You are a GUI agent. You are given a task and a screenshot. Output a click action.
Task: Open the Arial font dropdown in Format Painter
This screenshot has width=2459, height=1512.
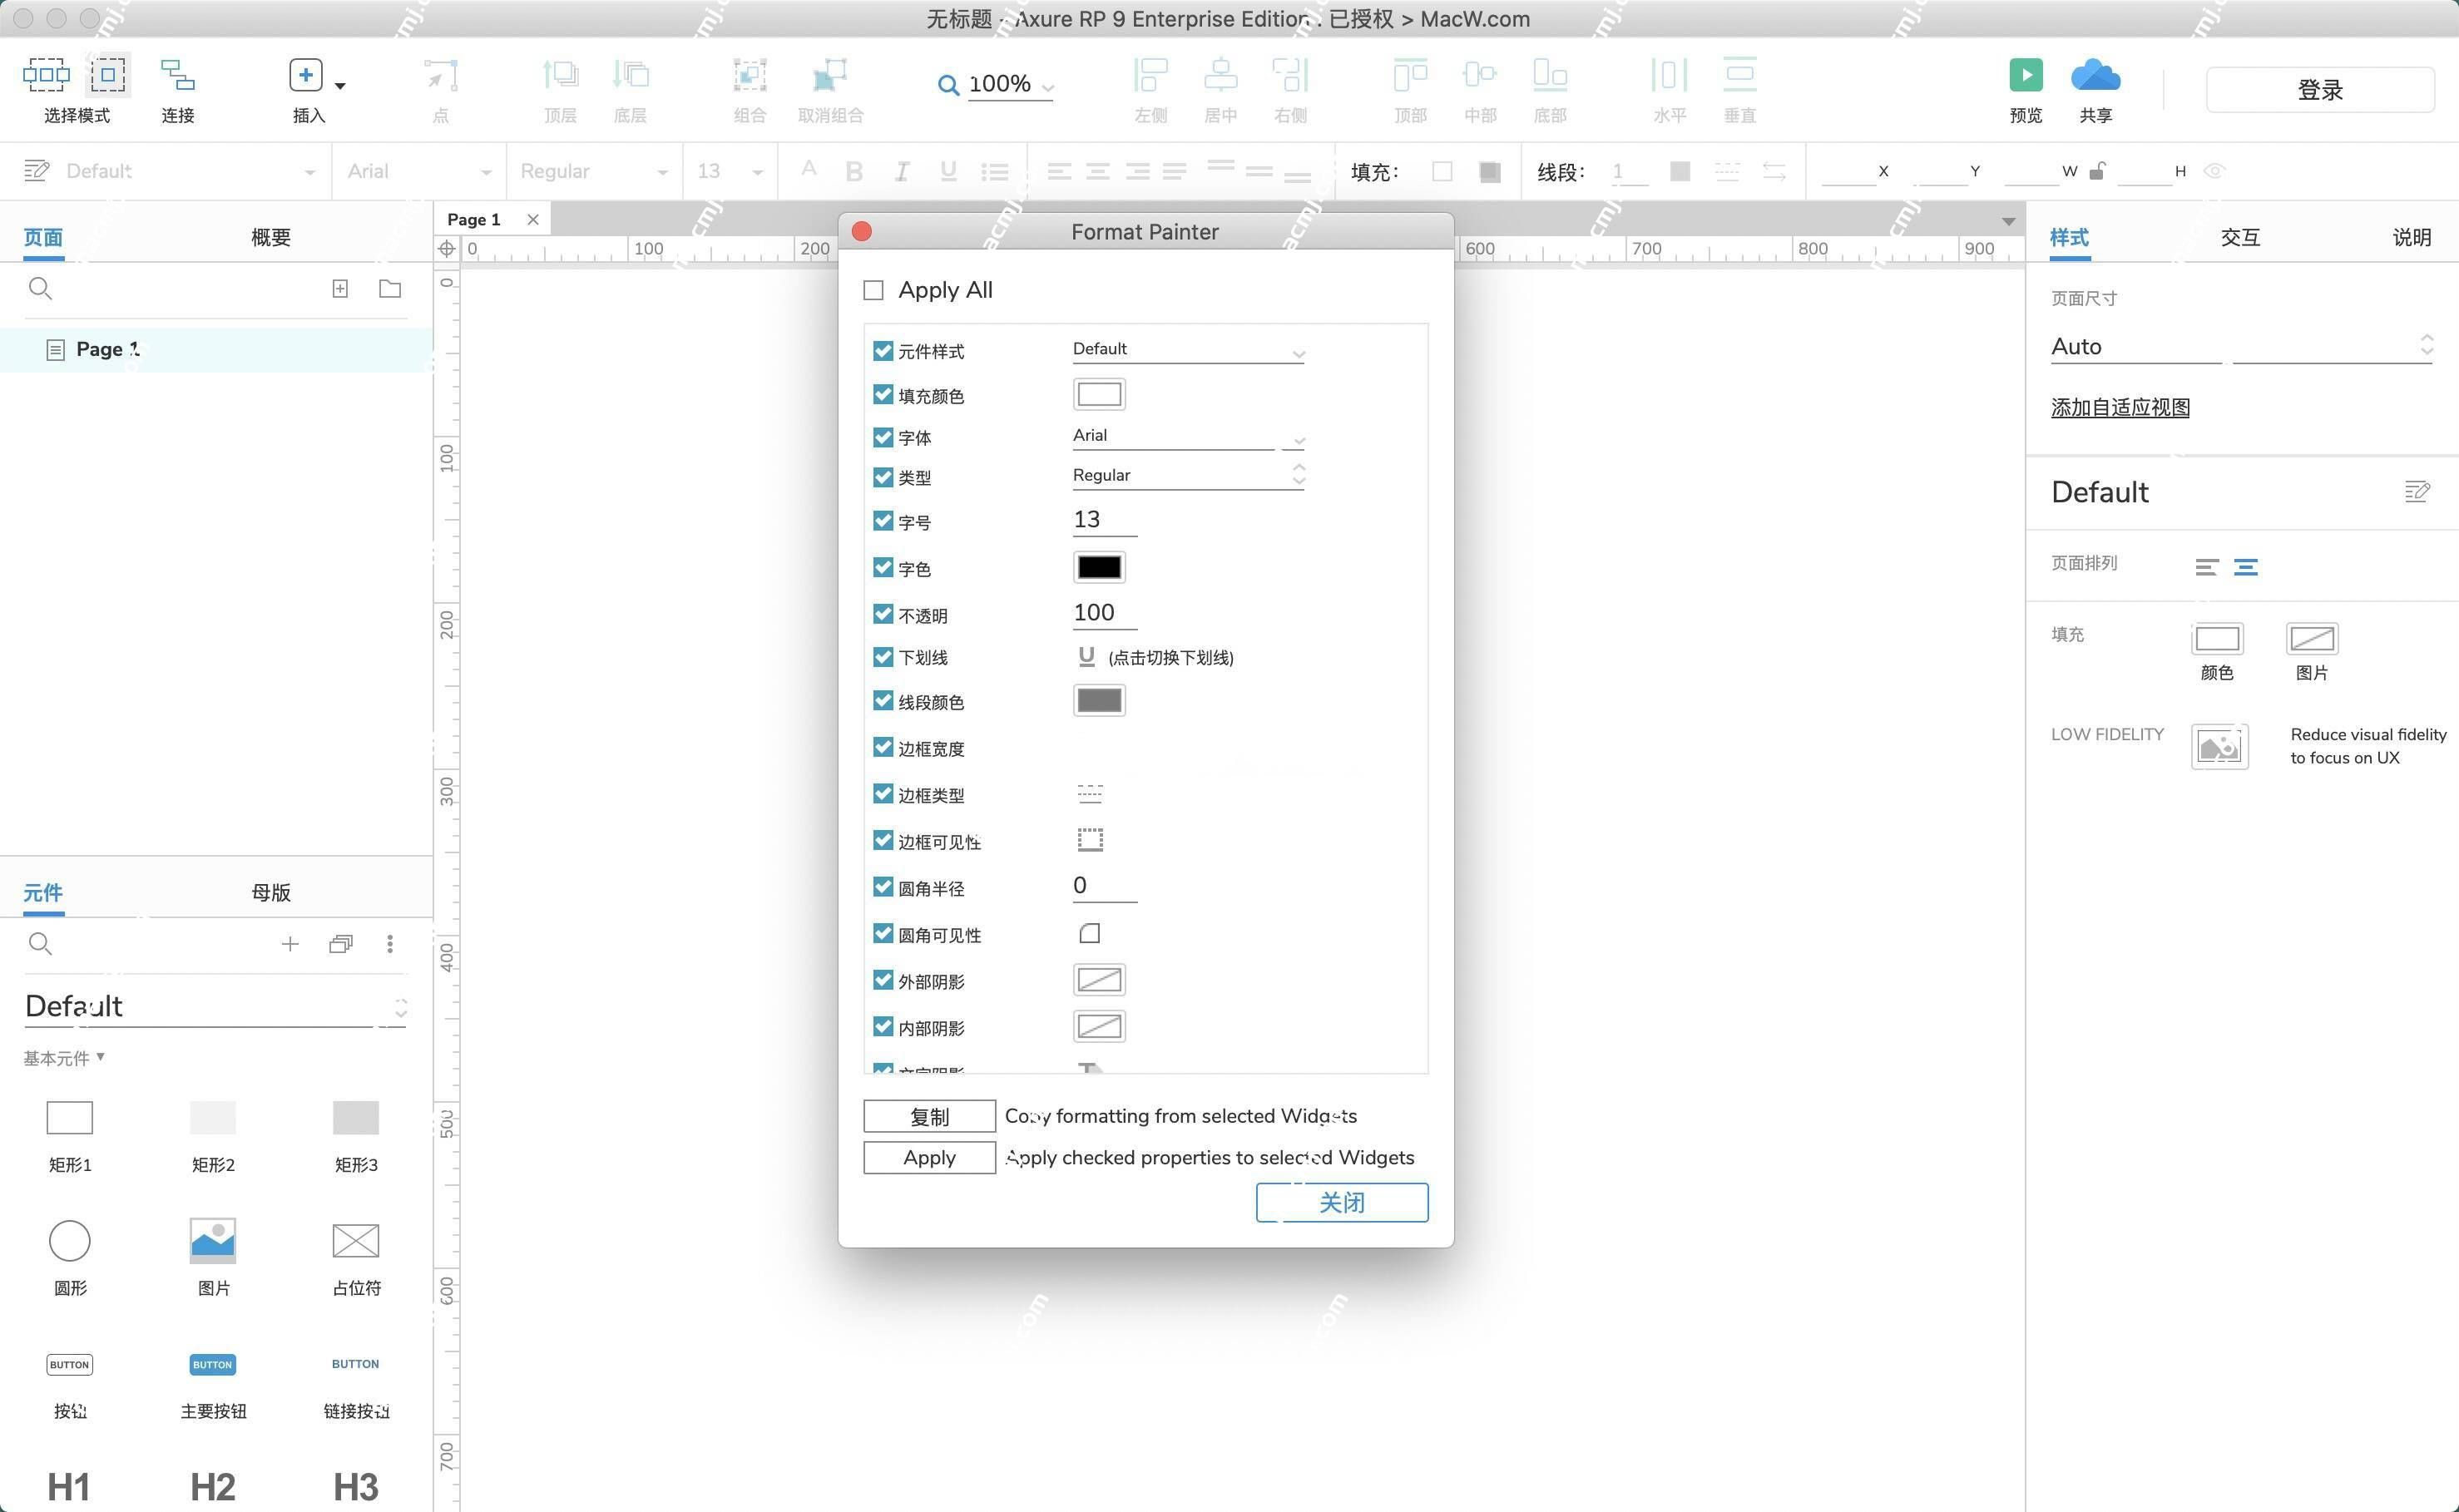[1188, 437]
